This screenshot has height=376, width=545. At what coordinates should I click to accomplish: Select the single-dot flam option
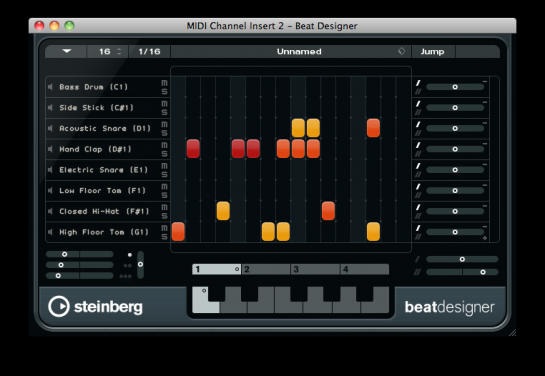pos(130,255)
